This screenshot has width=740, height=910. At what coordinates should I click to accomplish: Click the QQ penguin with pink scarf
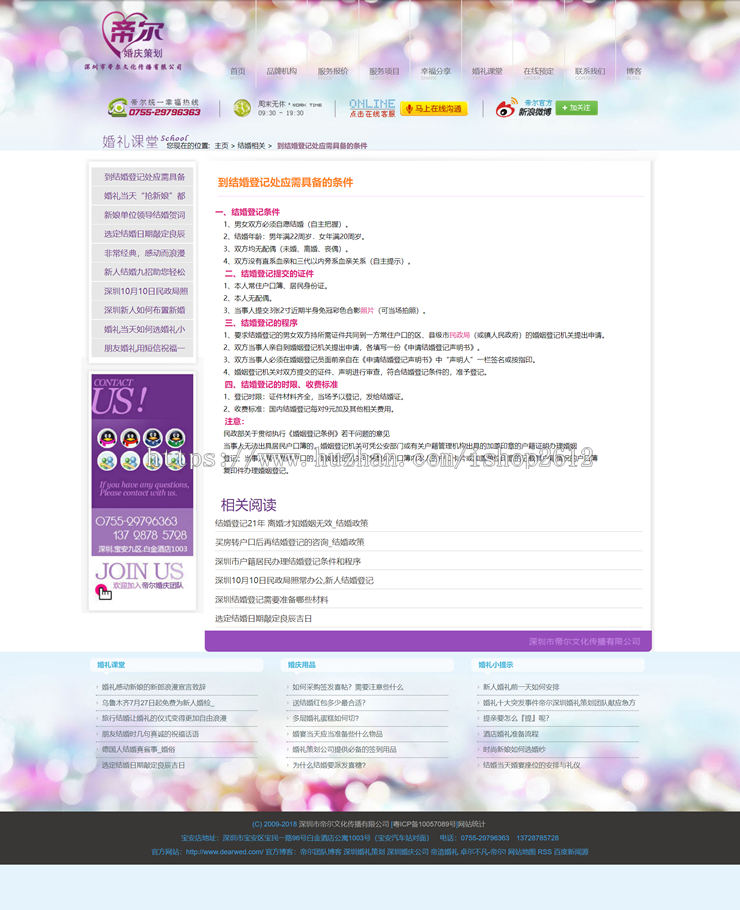pyautogui.click(x=107, y=438)
